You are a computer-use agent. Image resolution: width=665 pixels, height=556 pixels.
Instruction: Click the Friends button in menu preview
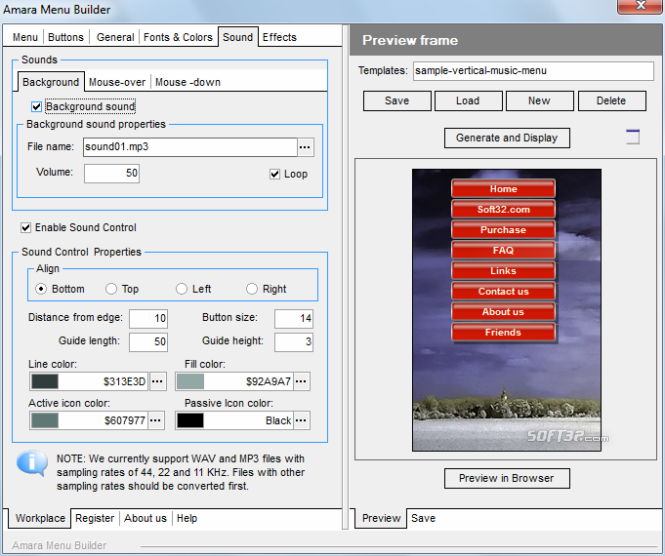click(x=503, y=332)
